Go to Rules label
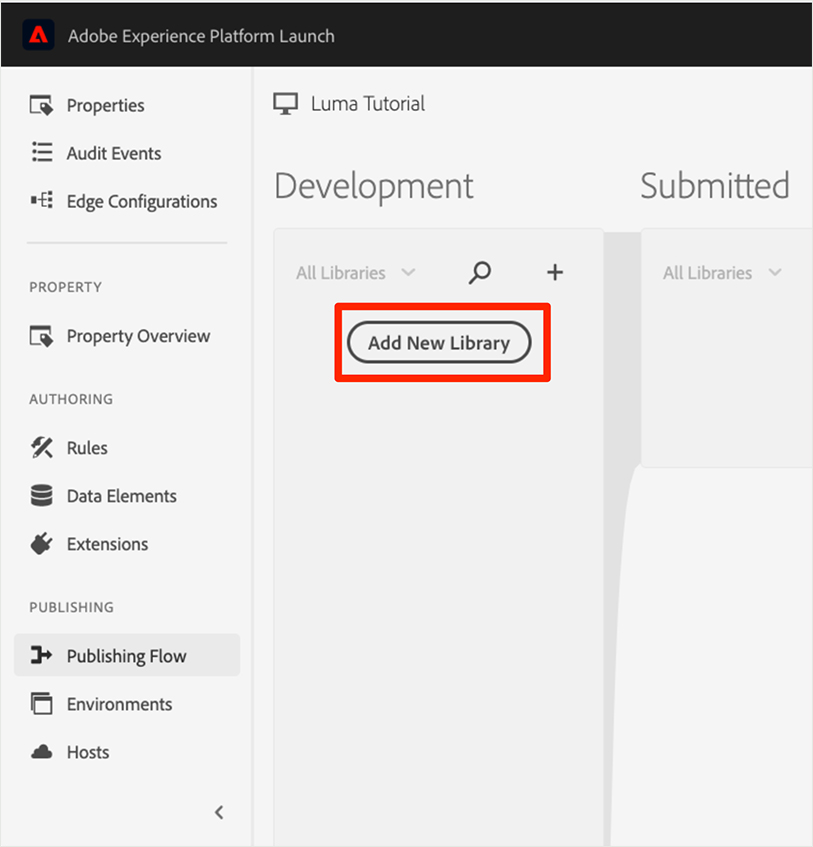Screen dimensions: 813x847 coord(87,448)
